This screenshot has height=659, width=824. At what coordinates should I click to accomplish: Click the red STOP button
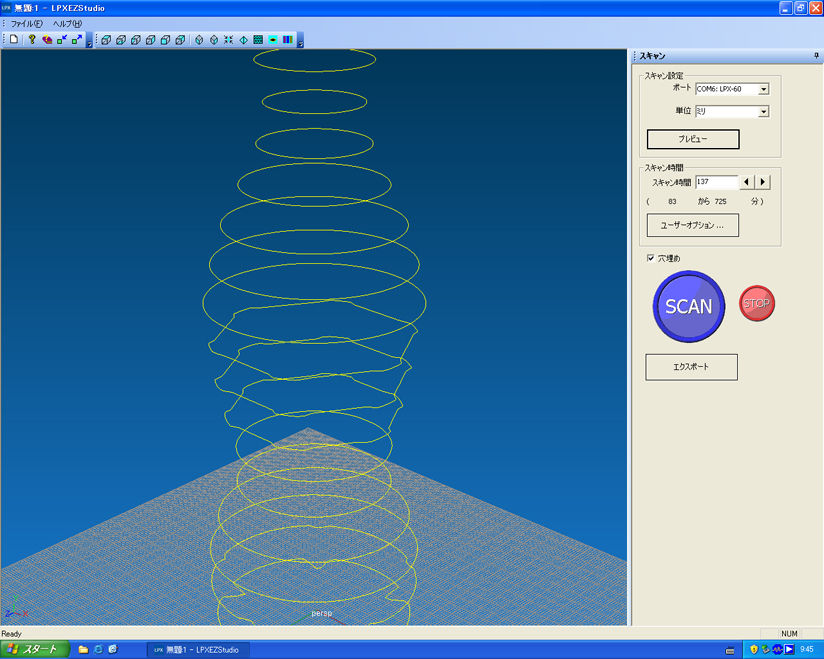point(756,303)
